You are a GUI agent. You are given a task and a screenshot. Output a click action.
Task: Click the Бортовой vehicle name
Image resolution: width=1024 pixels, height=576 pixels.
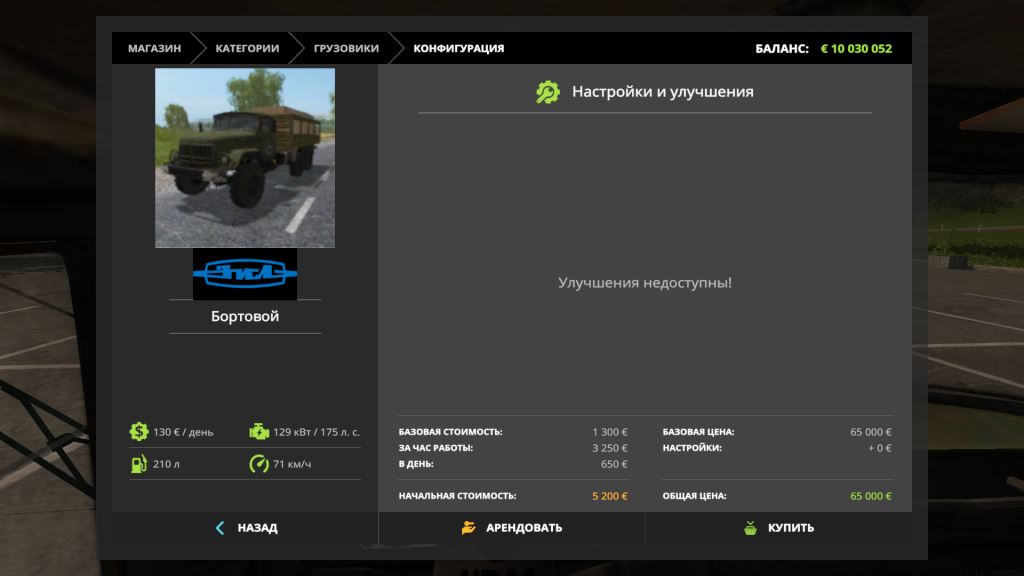click(x=245, y=316)
